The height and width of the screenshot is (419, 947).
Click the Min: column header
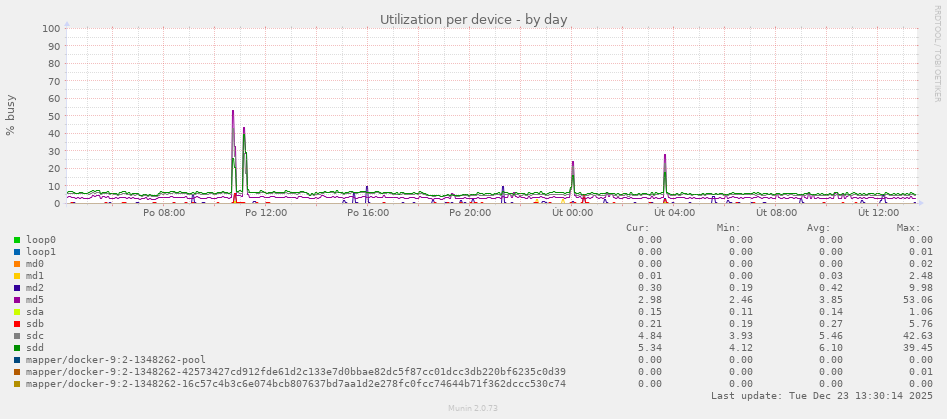point(728,228)
